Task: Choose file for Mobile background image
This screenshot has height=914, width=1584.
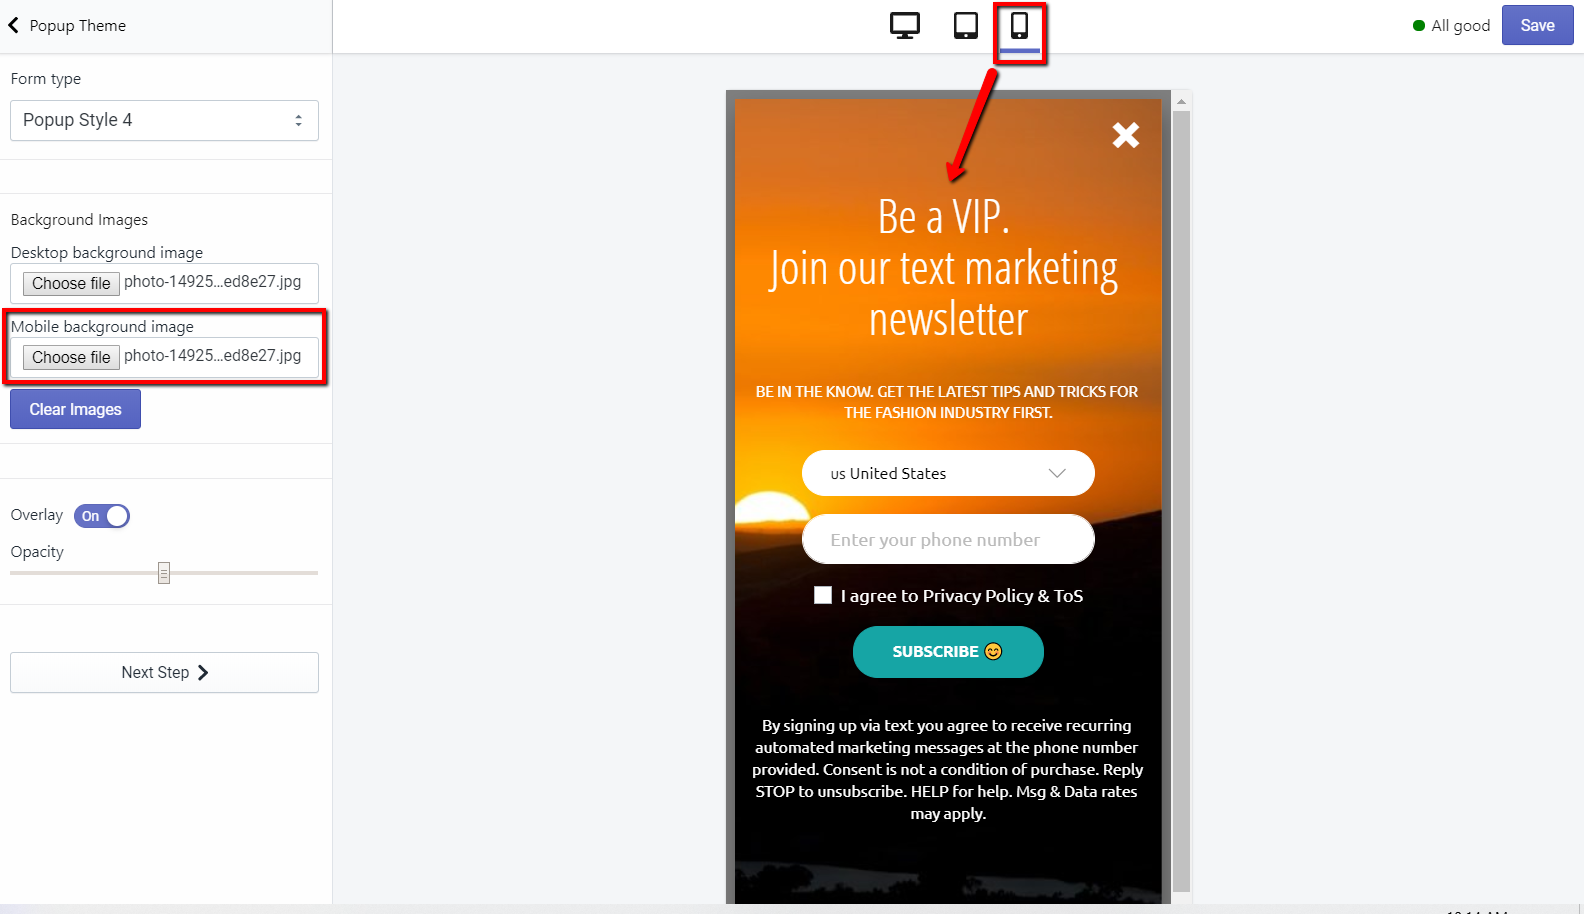Action: point(71,358)
